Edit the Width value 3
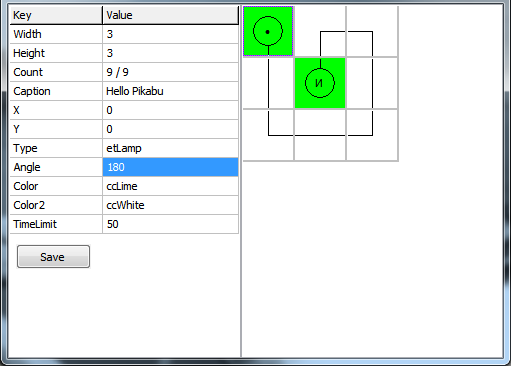This screenshot has height=366, width=511. 171,34
